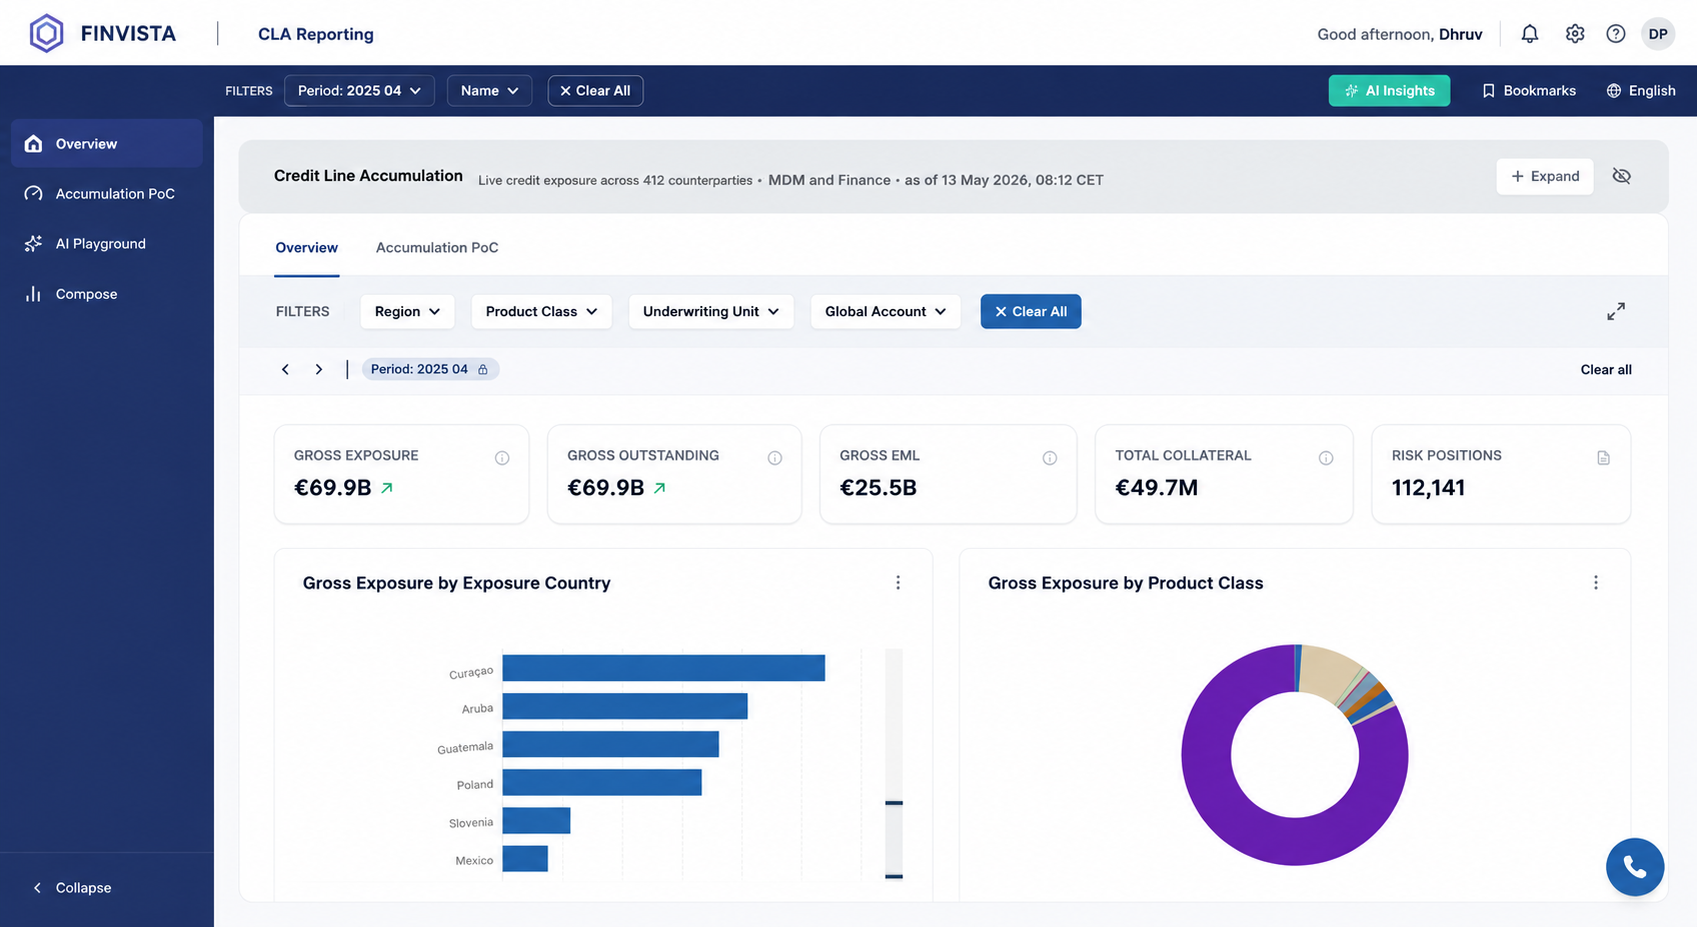Click the floating phone call button
This screenshot has width=1697, height=927.
point(1635,867)
